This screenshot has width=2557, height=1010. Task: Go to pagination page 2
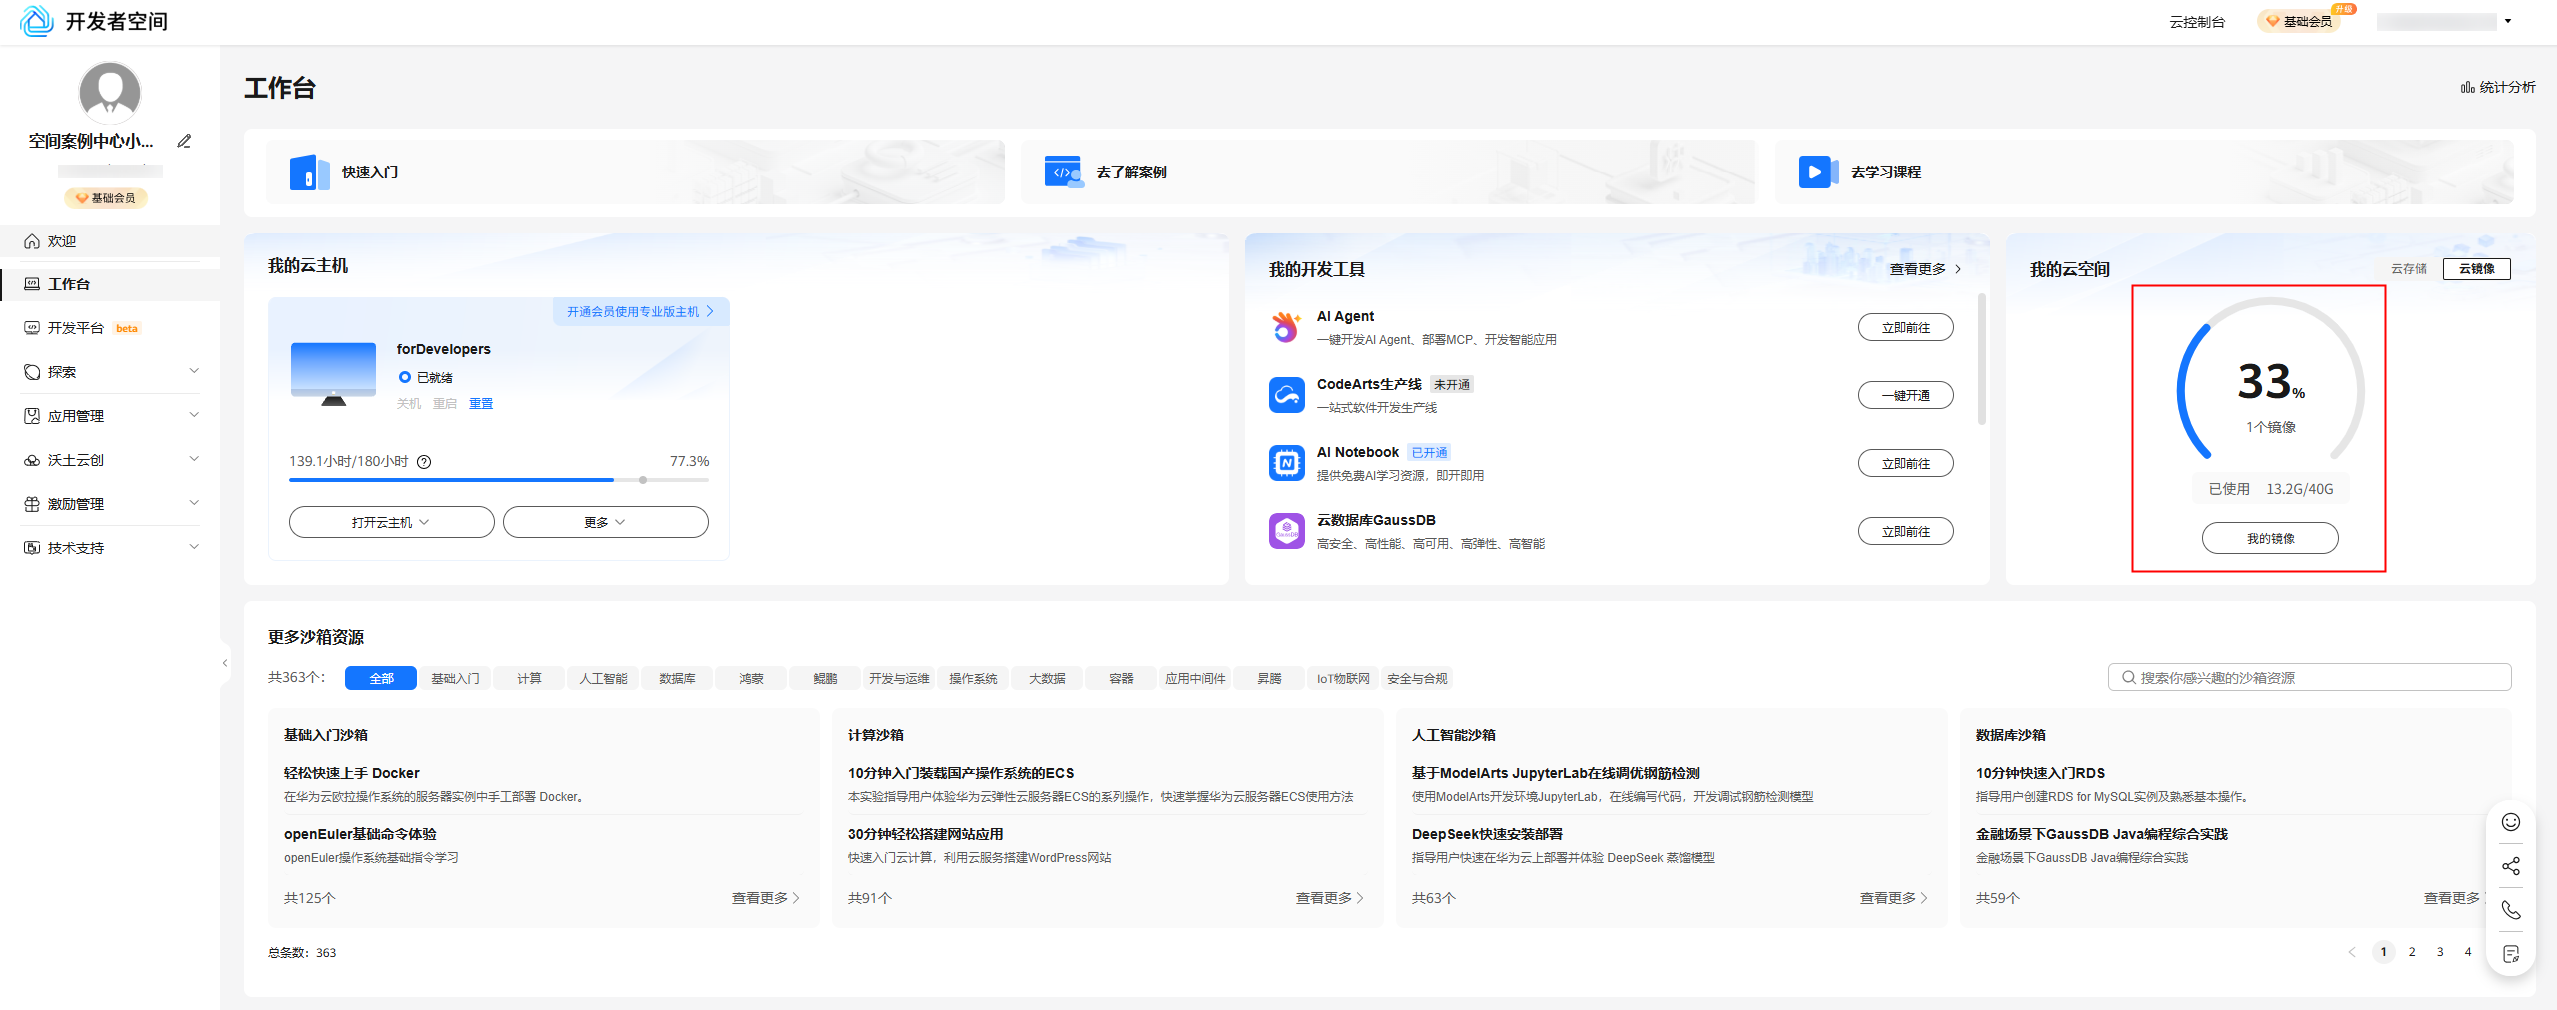[2412, 952]
